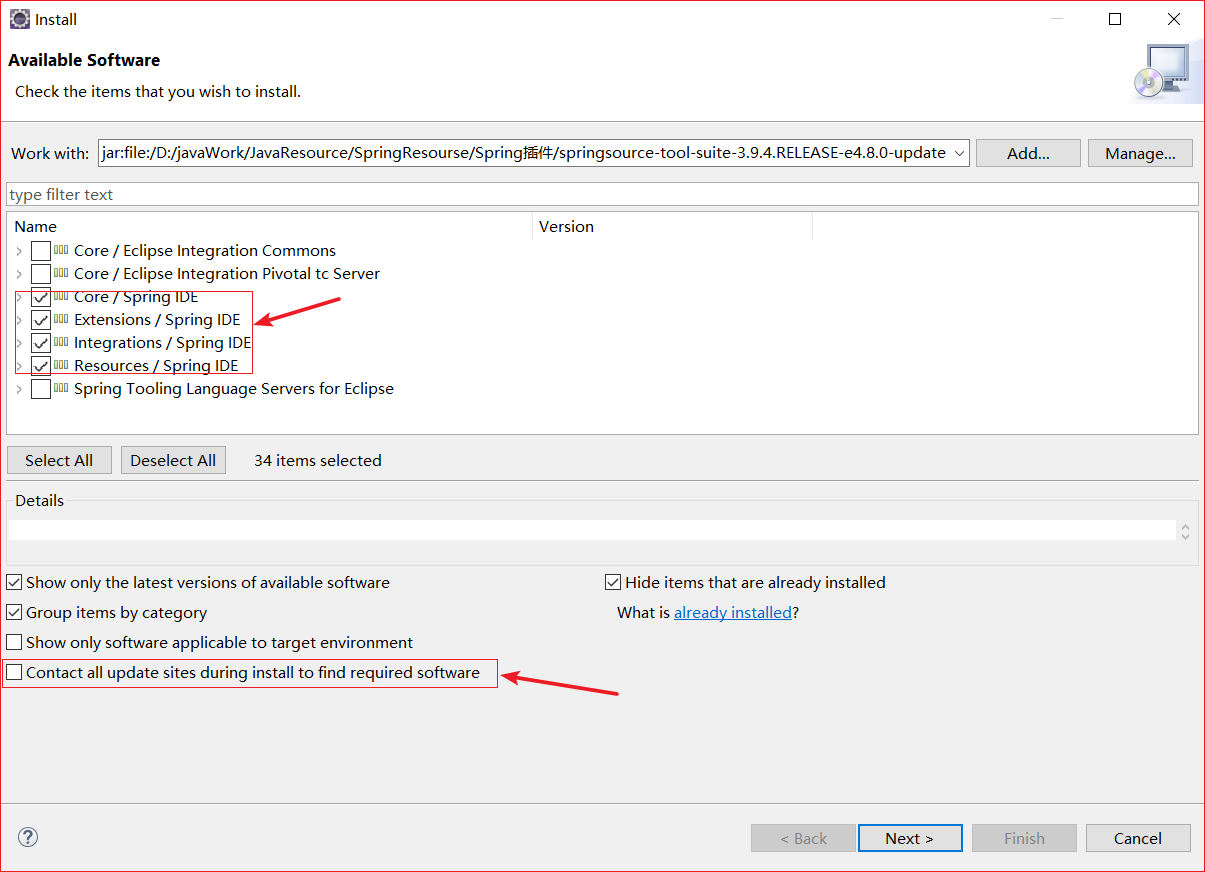This screenshot has height=872, width=1205.
Task: Click the Select All button
Action: 59,460
